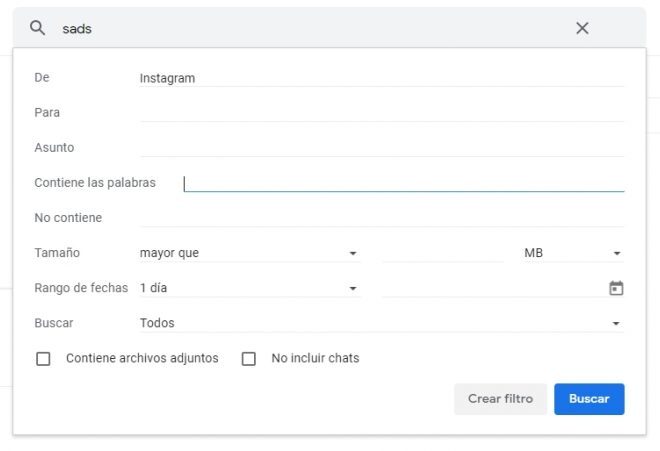Screen dimensions: 660x451
Task: Select the Asunto subject field
Action: (x=380, y=148)
